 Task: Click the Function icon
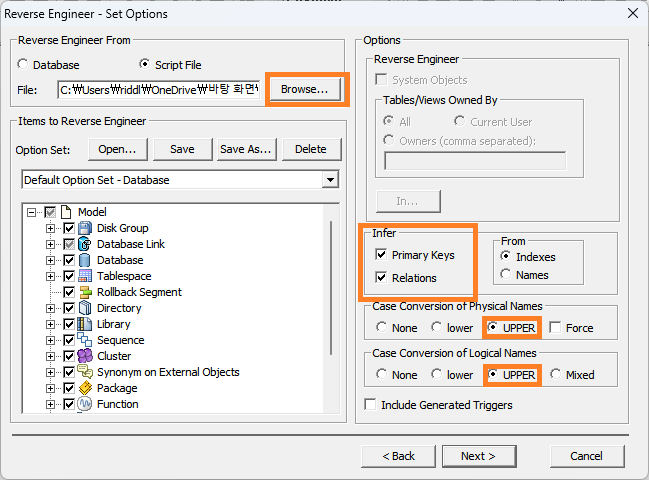point(85,404)
